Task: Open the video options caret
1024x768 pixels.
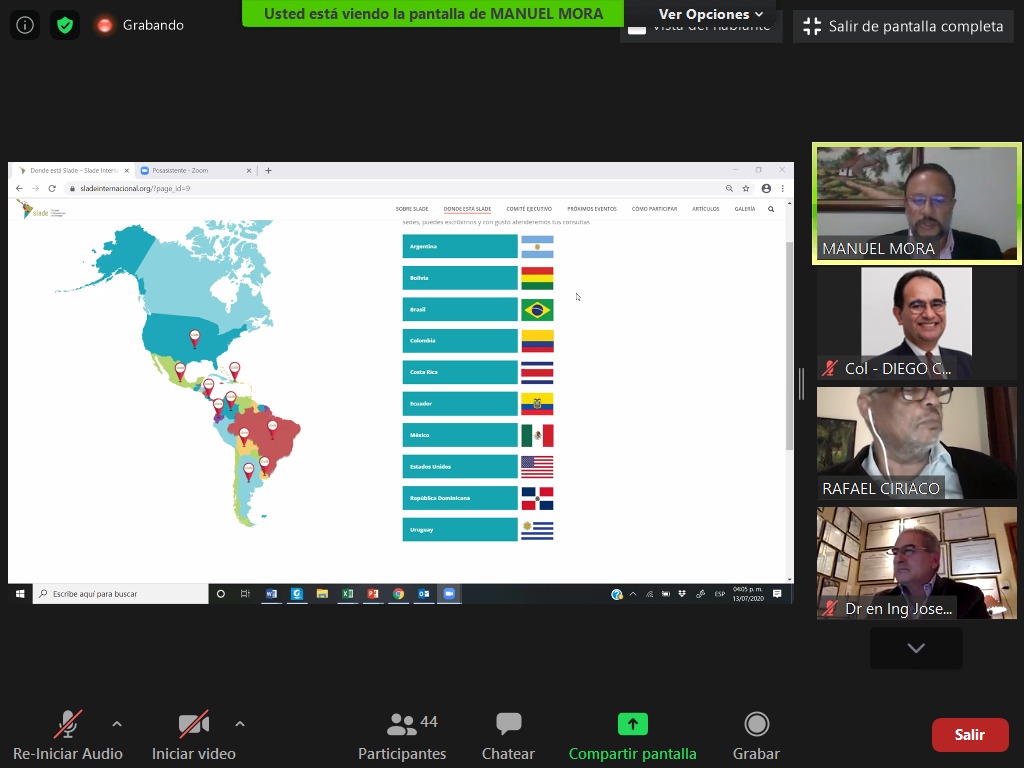Action: pyautogui.click(x=240, y=724)
